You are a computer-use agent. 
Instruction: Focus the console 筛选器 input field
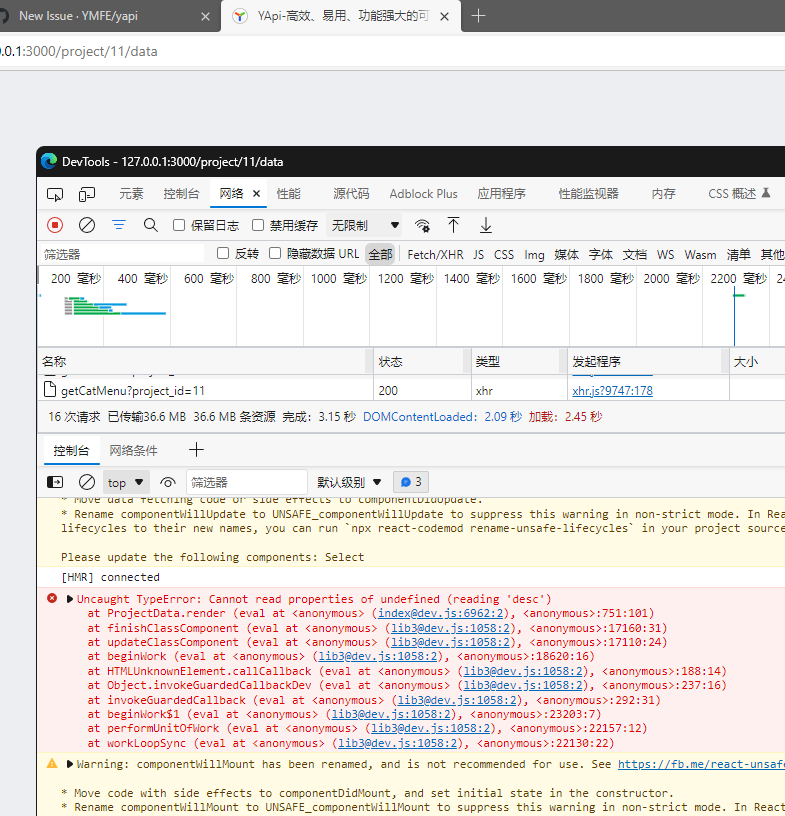tap(247, 482)
